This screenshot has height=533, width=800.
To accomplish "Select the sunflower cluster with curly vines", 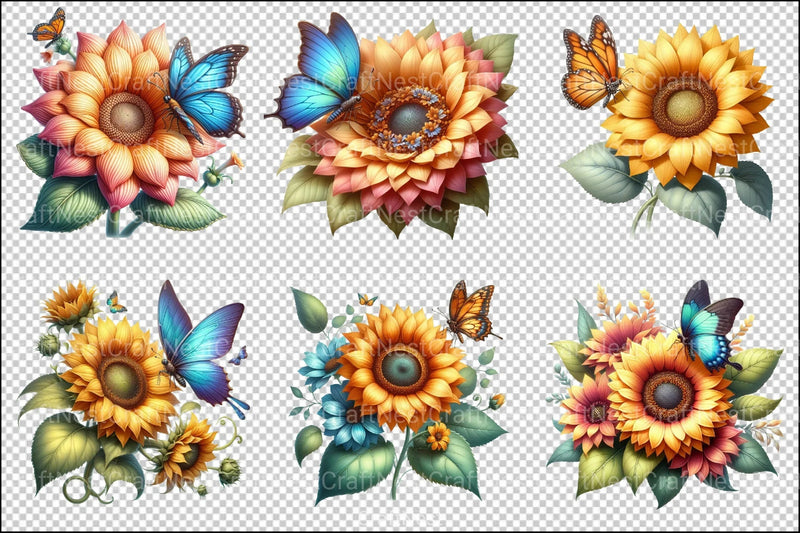I will [134, 392].
